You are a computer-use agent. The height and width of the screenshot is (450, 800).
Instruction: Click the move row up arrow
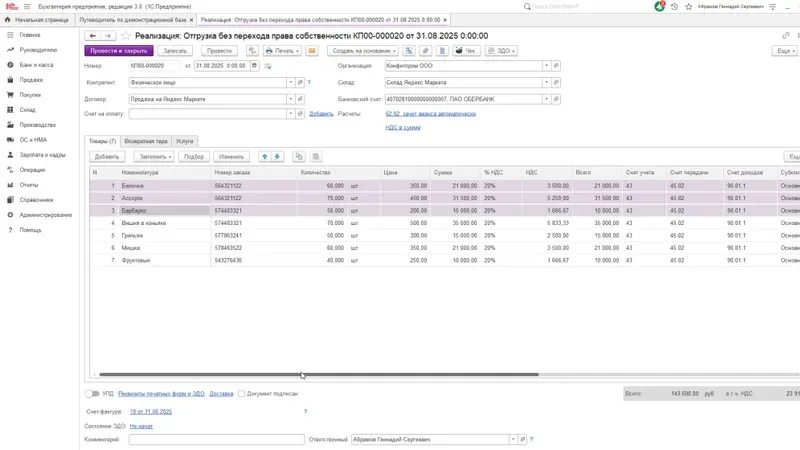pos(264,157)
